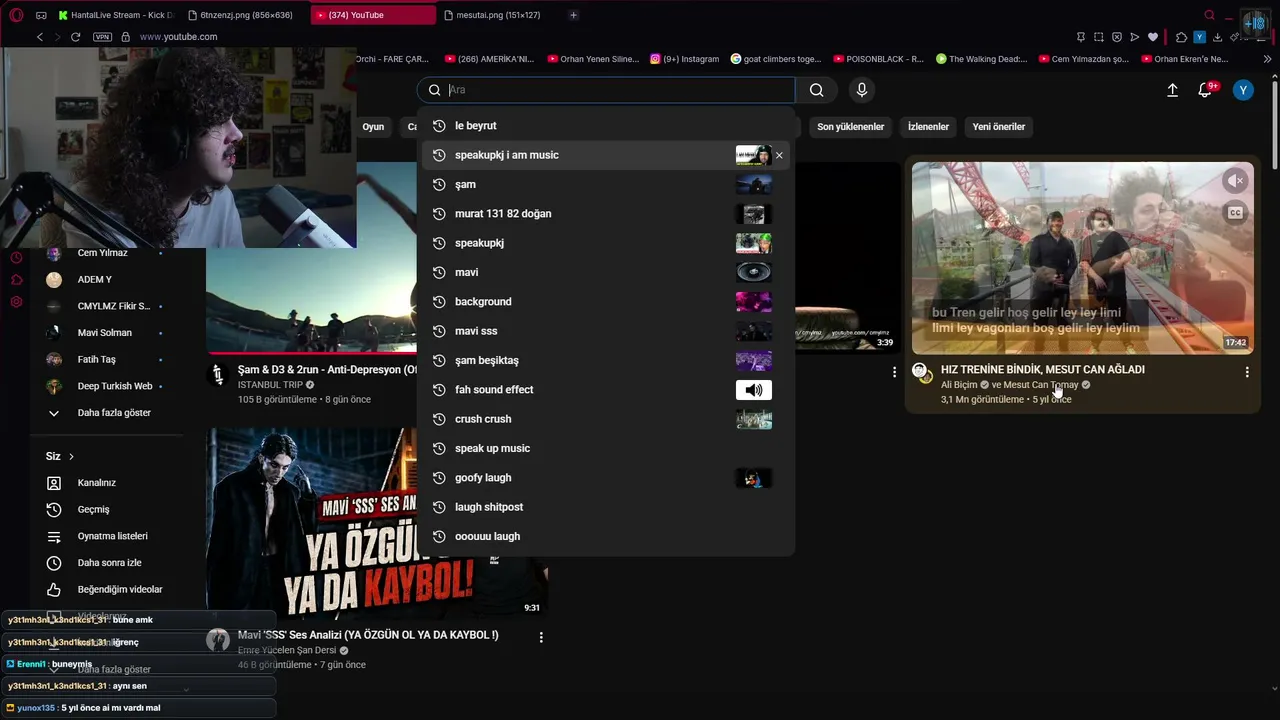Filter by 'Son yüklenenler' chip
The image size is (1280, 720).
(851, 127)
